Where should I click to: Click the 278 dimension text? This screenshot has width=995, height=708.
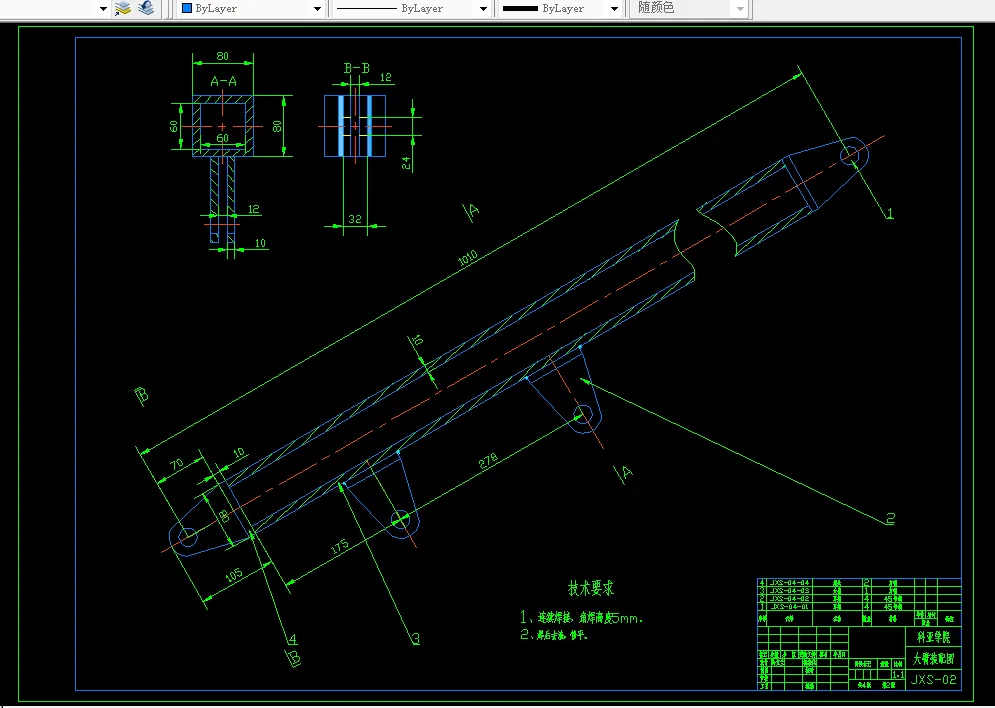click(x=488, y=461)
